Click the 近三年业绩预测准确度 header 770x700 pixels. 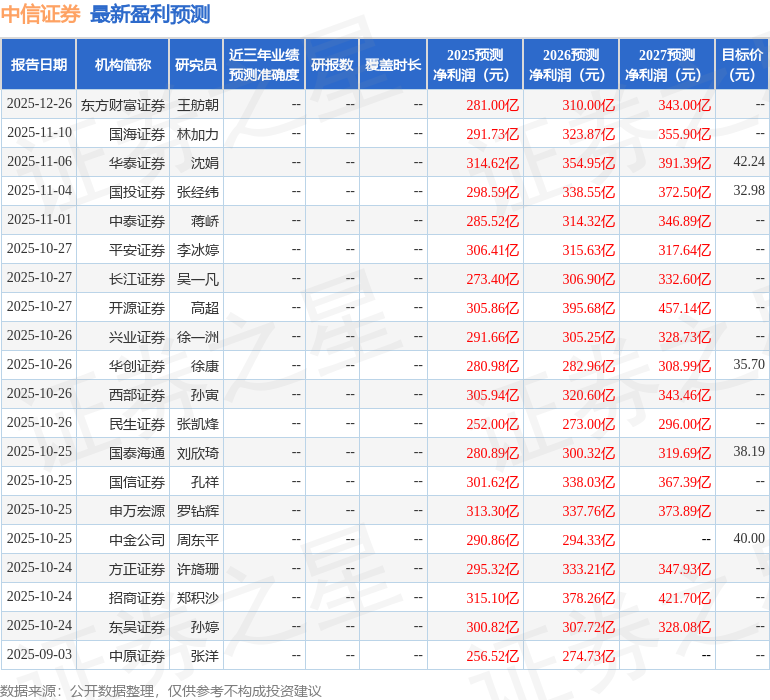coord(264,65)
